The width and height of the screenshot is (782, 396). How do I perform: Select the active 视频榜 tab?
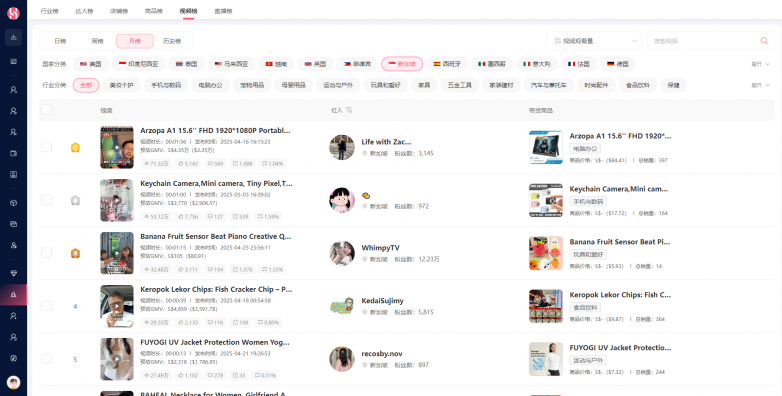point(188,11)
